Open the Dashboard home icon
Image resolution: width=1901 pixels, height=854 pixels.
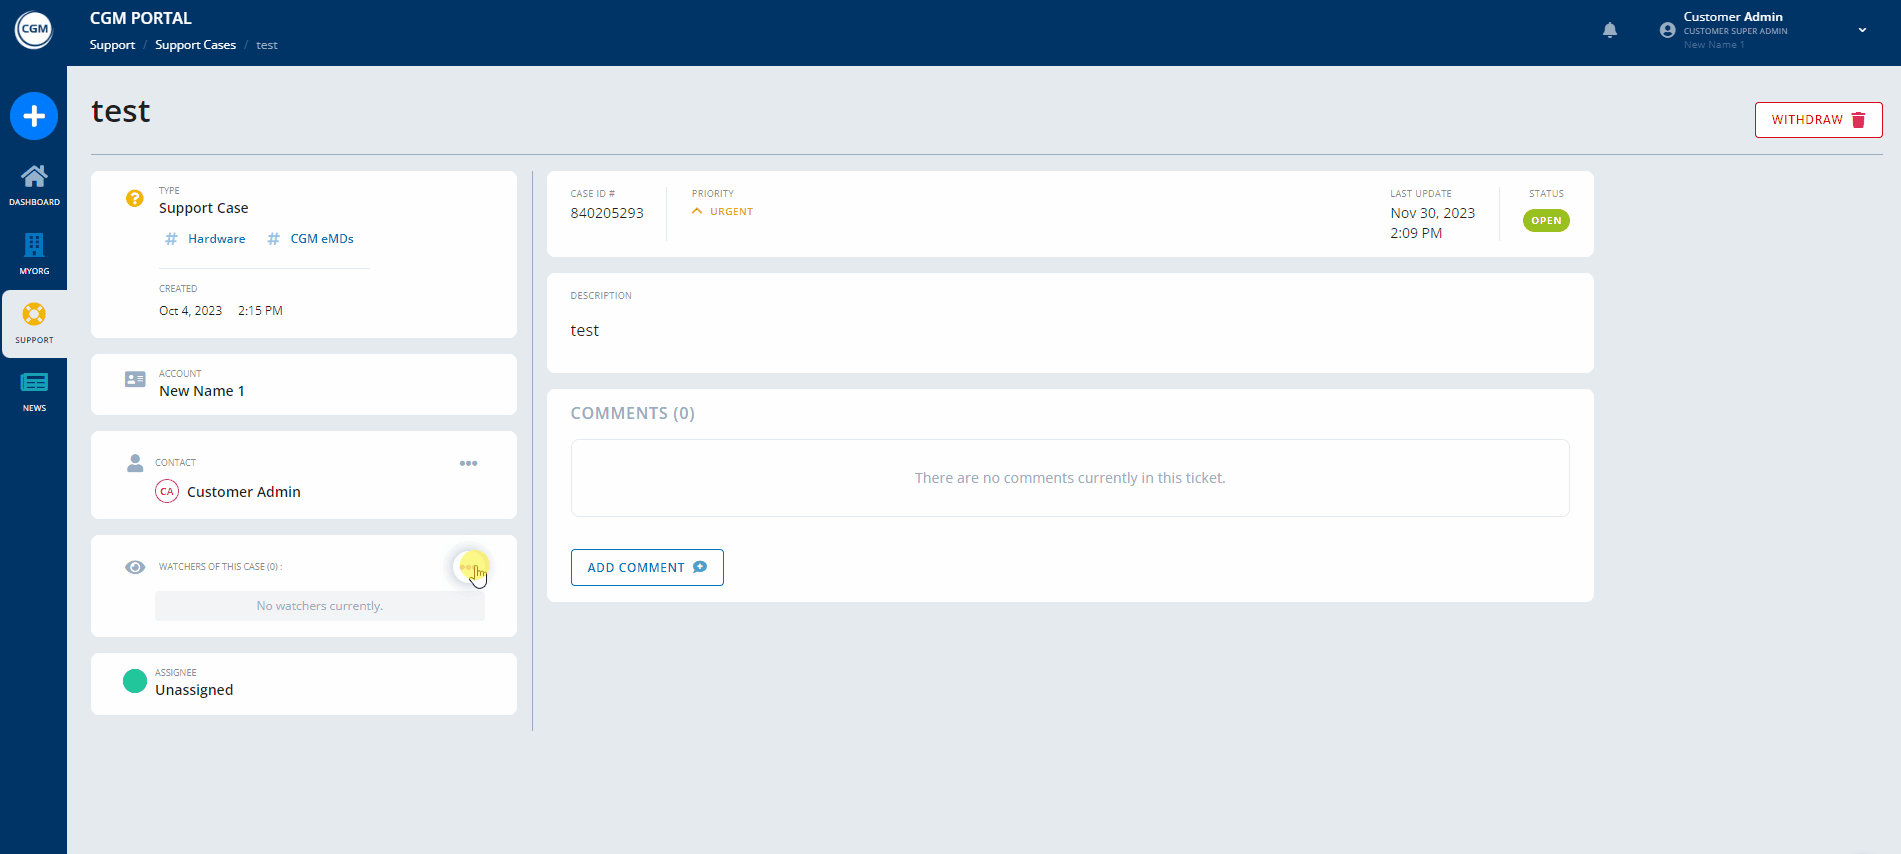[34, 177]
